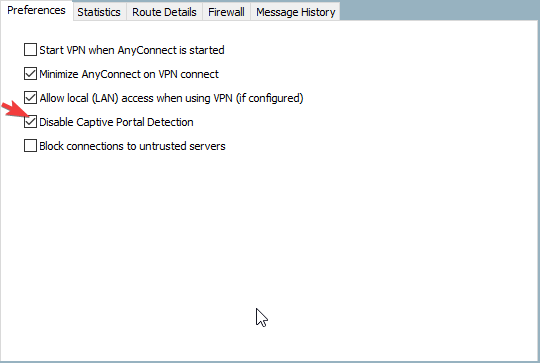Click the empty tab strip right of Message History

pyautogui.click(x=439, y=10)
